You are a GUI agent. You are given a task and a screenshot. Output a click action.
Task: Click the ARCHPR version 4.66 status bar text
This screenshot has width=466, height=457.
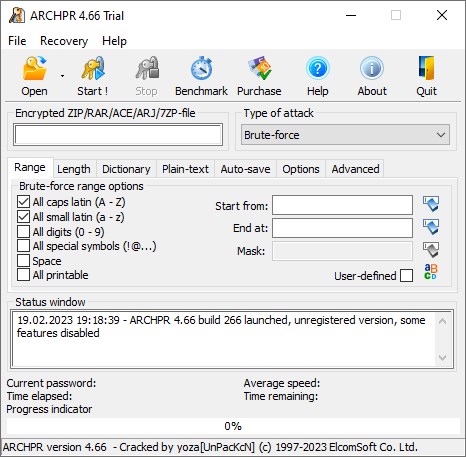coord(210,447)
